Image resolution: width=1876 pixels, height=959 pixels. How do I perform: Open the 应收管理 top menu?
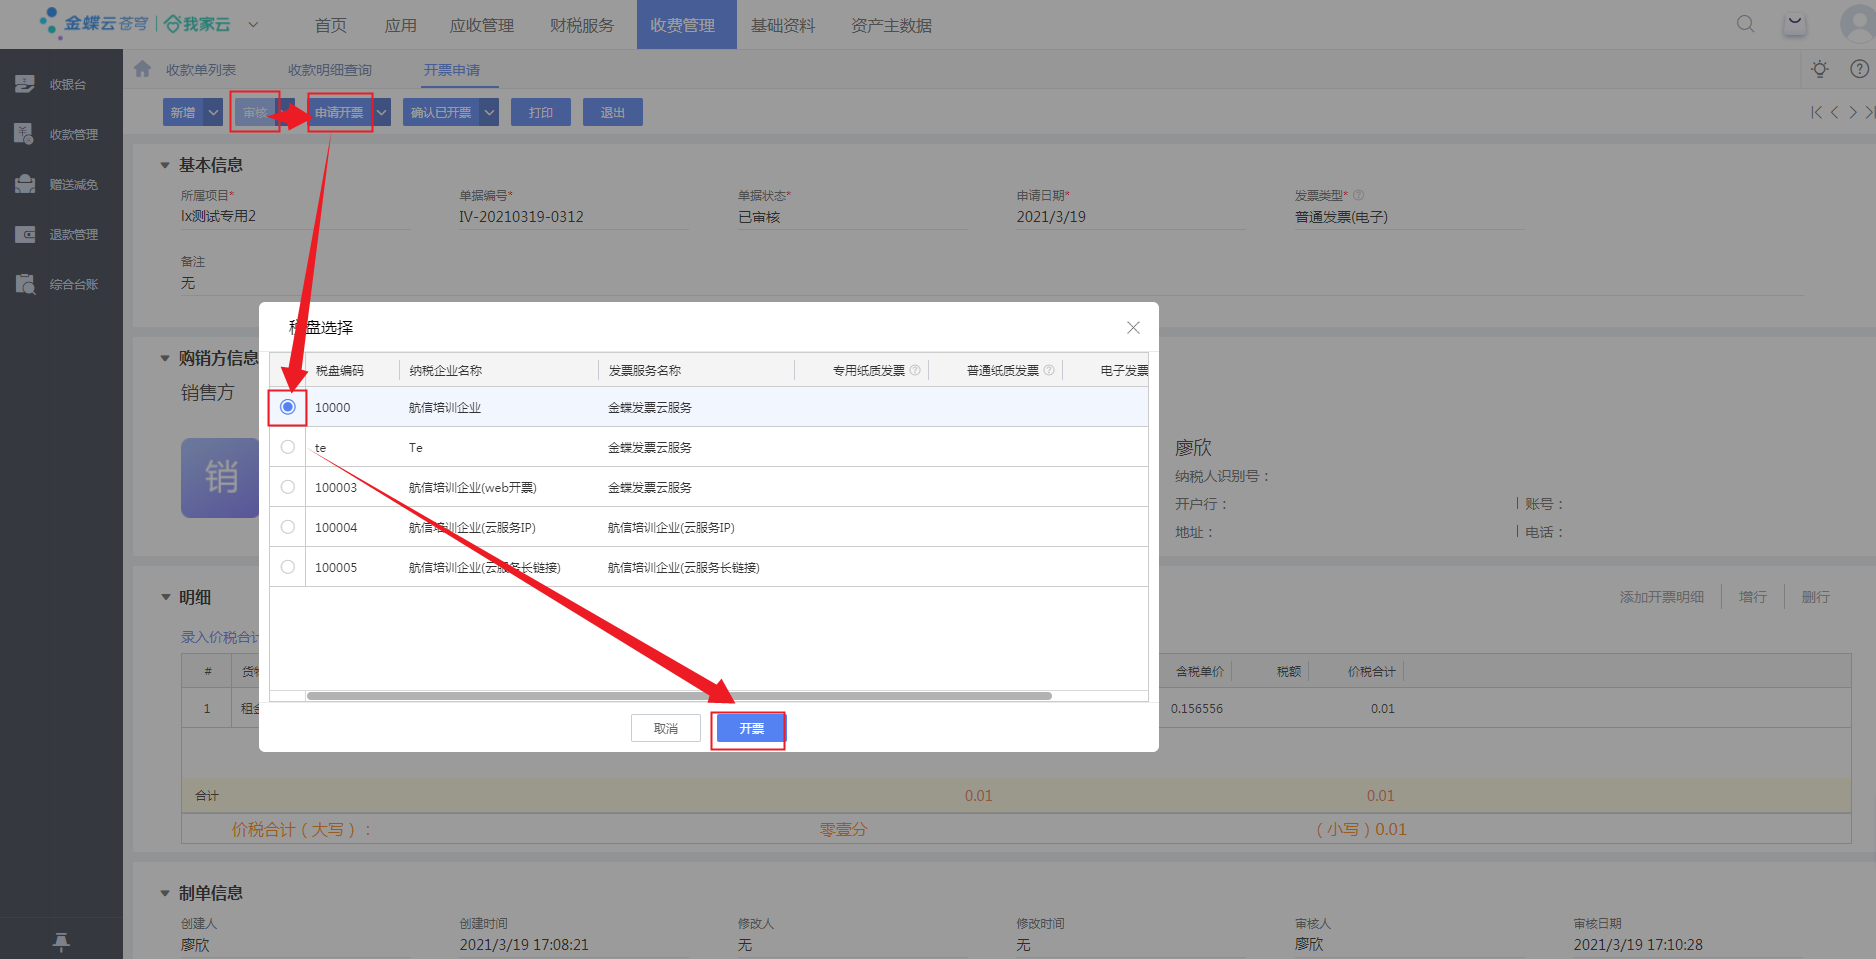482,25
